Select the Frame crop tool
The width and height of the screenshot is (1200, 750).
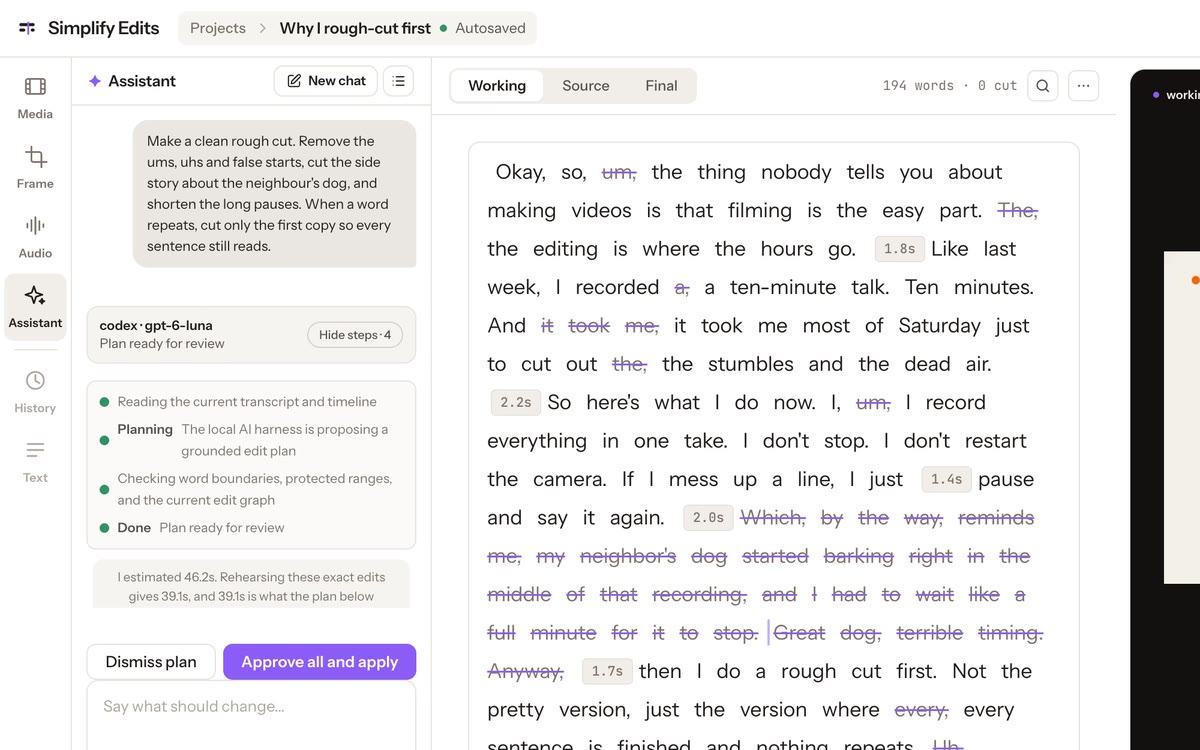click(x=35, y=168)
